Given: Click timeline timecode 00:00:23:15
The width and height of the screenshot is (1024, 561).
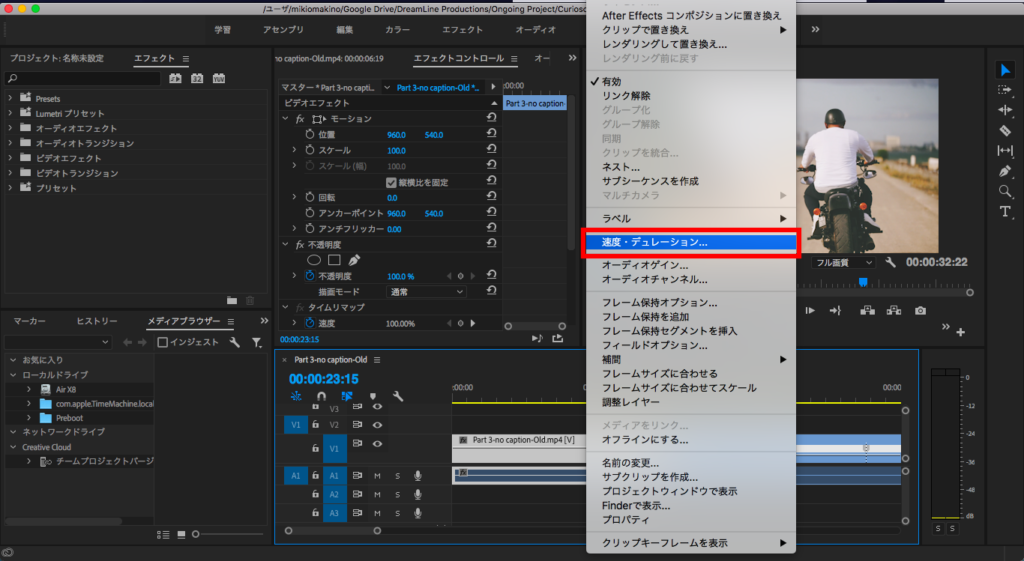Looking at the screenshot, I should tap(323, 379).
